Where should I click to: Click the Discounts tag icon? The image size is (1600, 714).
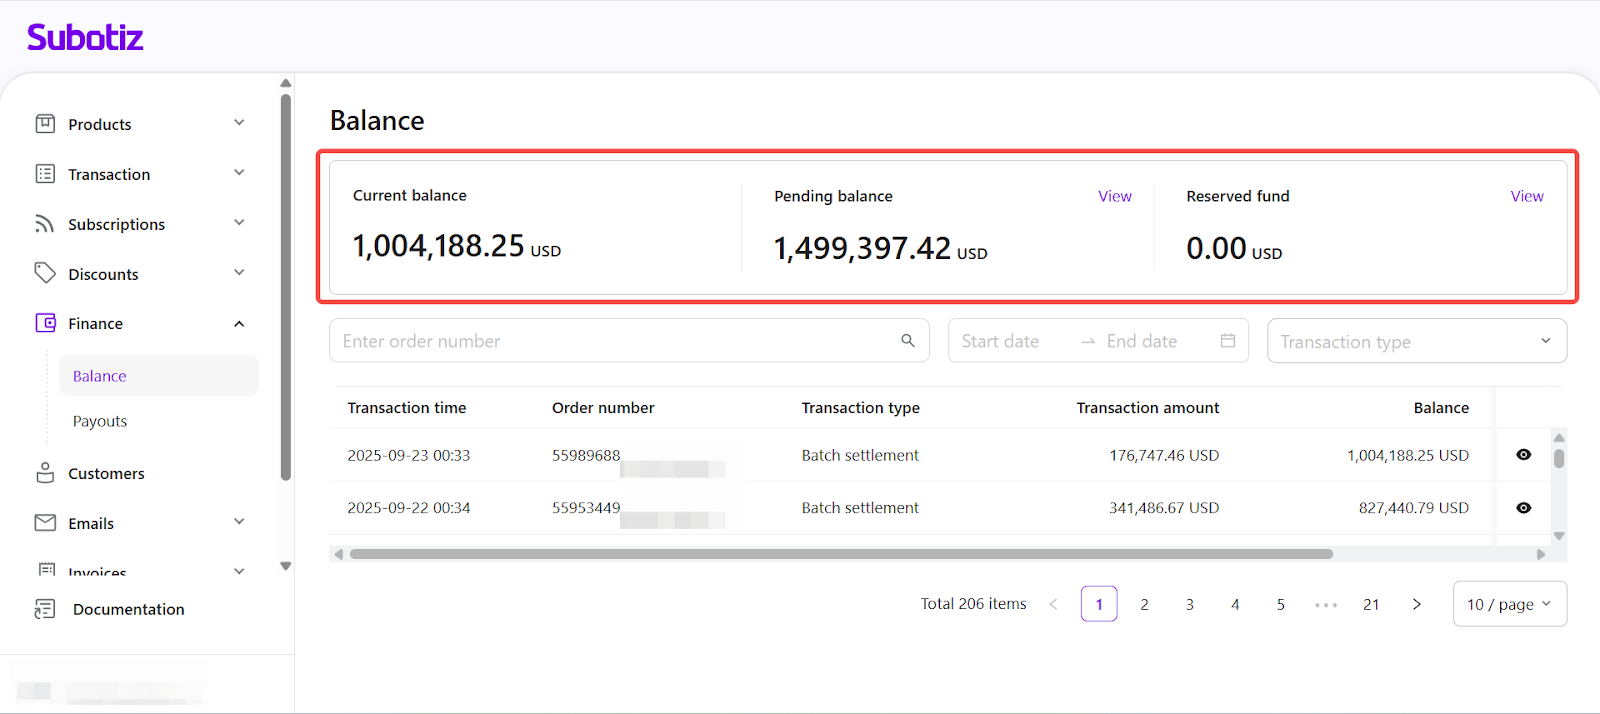click(x=45, y=273)
